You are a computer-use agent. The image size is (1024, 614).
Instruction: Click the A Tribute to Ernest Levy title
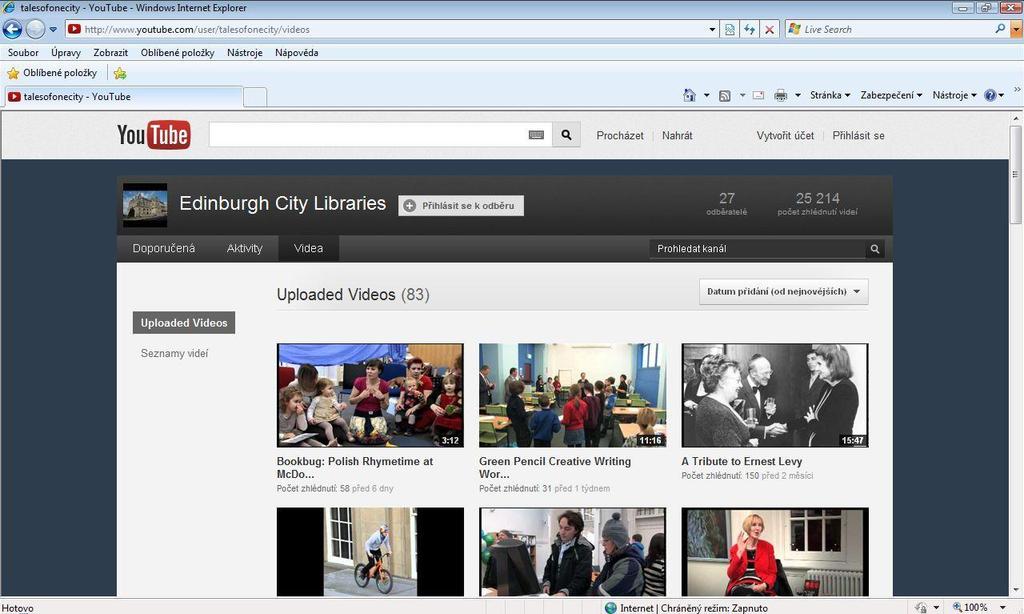742,461
